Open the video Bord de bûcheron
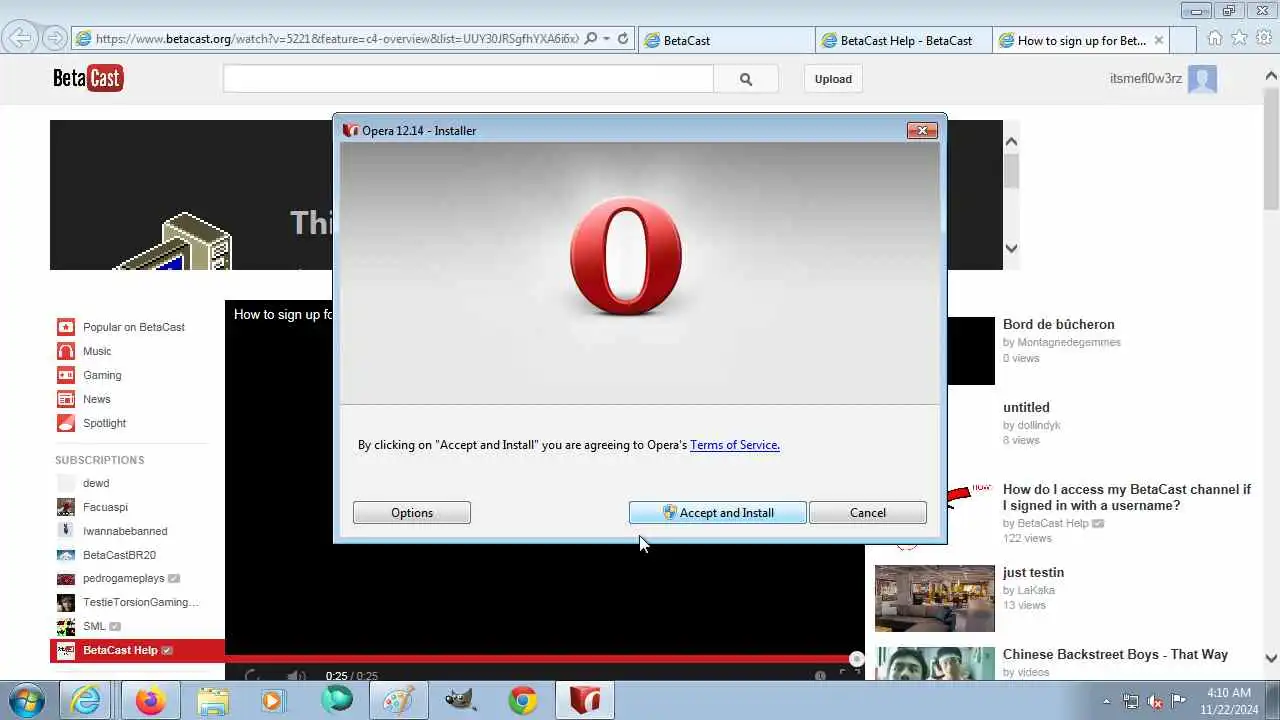1280x720 pixels. [1058, 324]
